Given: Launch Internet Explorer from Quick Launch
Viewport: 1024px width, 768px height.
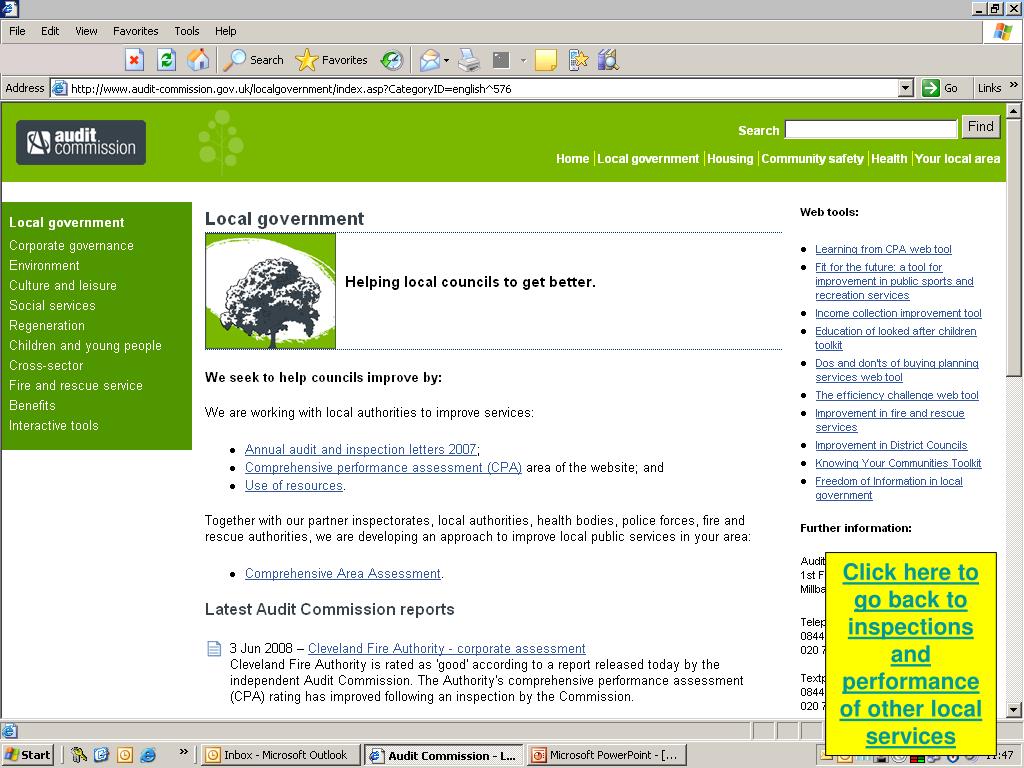Looking at the screenshot, I should click(x=148, y=755).
